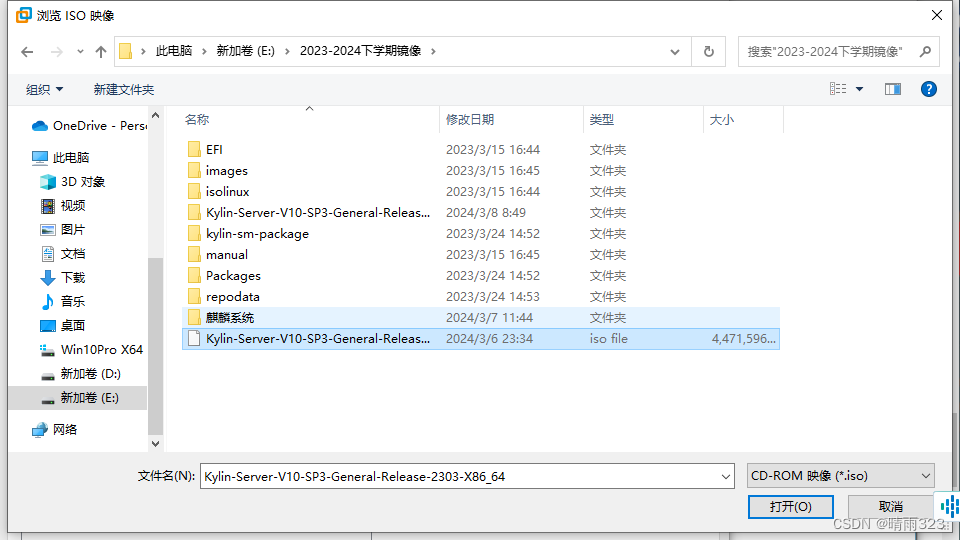The image size is (960, 540).
Task: Toggle the preview pane icon
Action: [x=893, y=89]
